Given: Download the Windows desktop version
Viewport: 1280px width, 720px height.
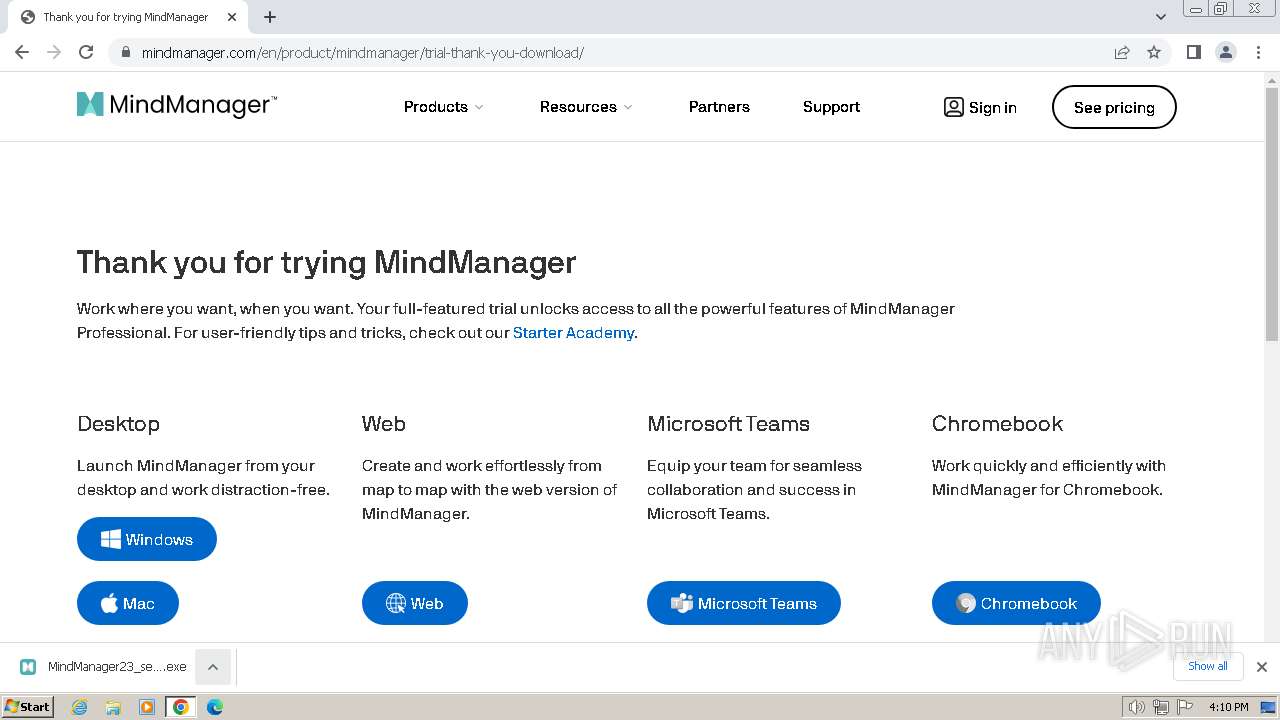Looking at the screenshot, I should (147, 539).
